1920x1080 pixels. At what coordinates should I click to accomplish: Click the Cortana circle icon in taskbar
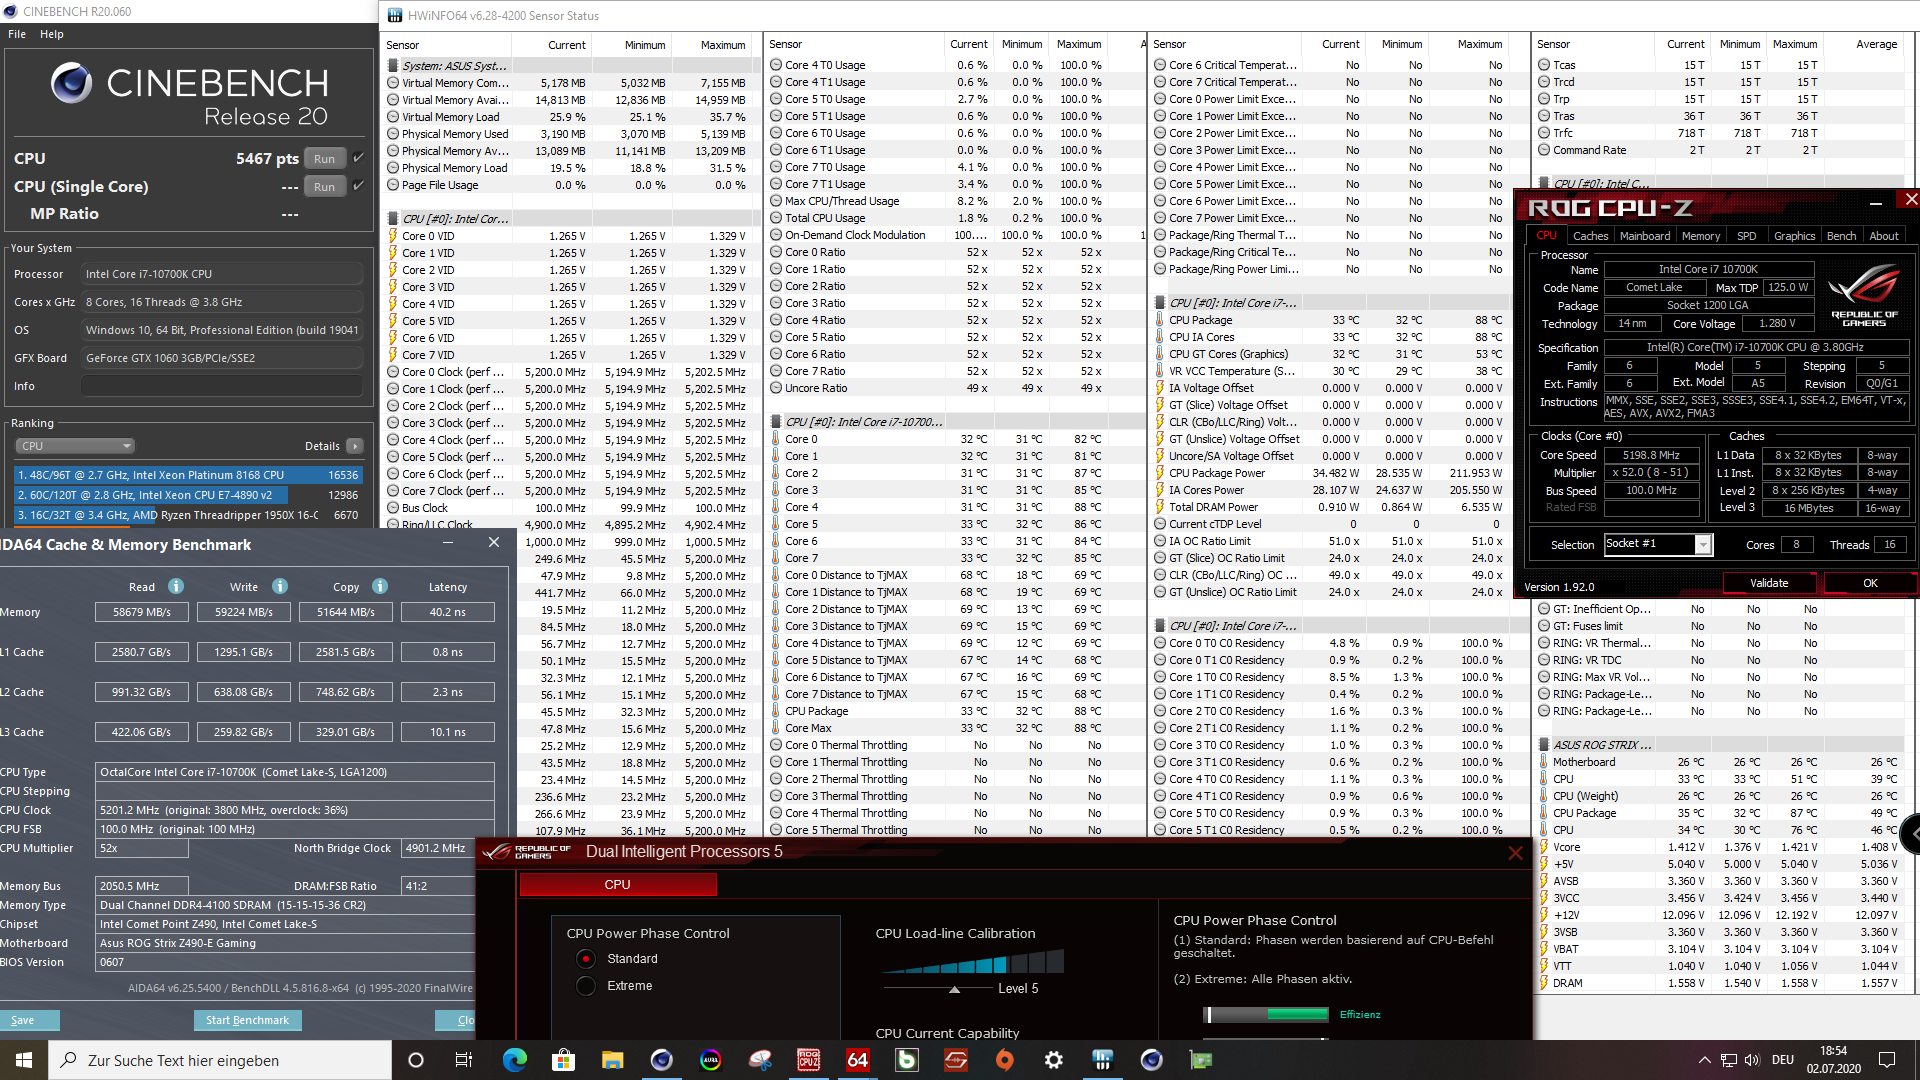click(x=416, y=1060)
